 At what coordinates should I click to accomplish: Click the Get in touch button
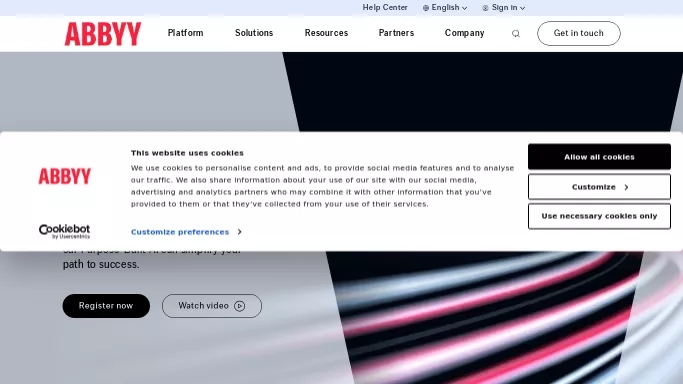tap(578, 34)
